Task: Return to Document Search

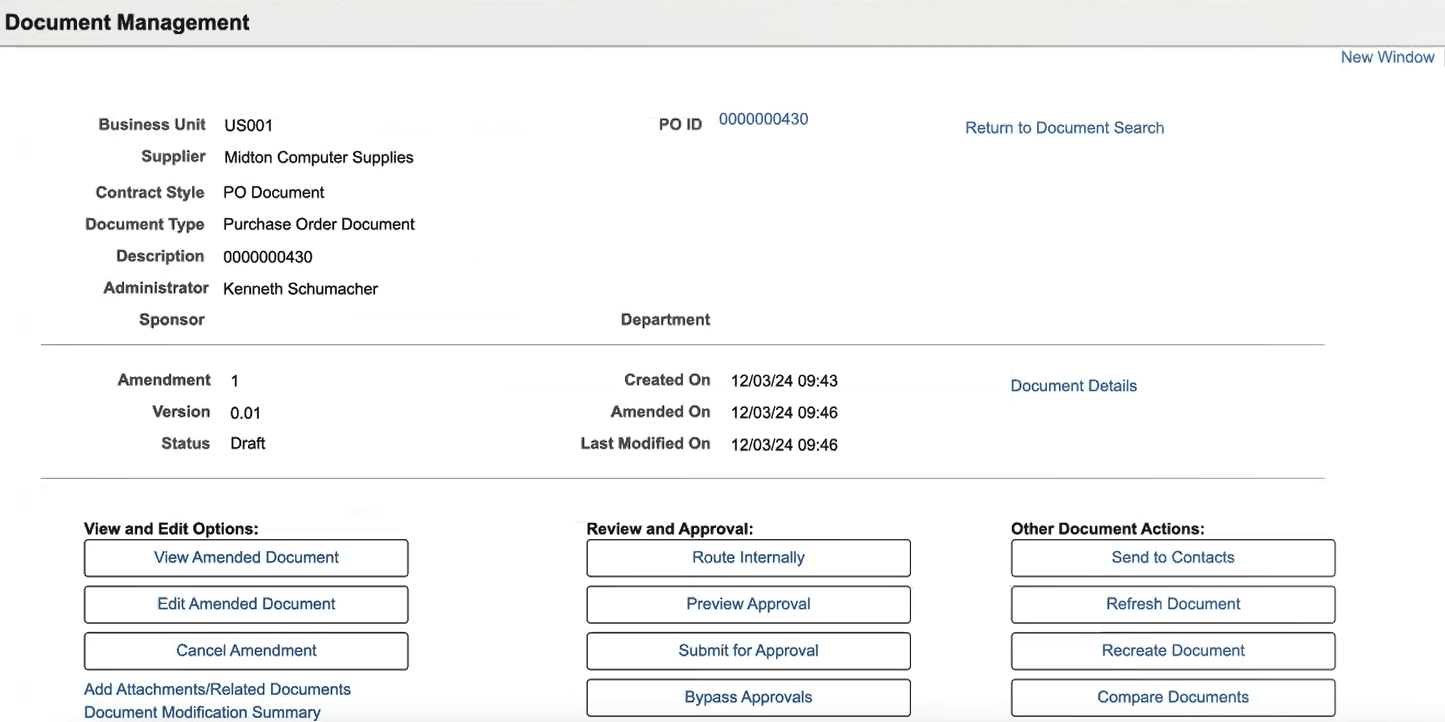Action: 1064,127
